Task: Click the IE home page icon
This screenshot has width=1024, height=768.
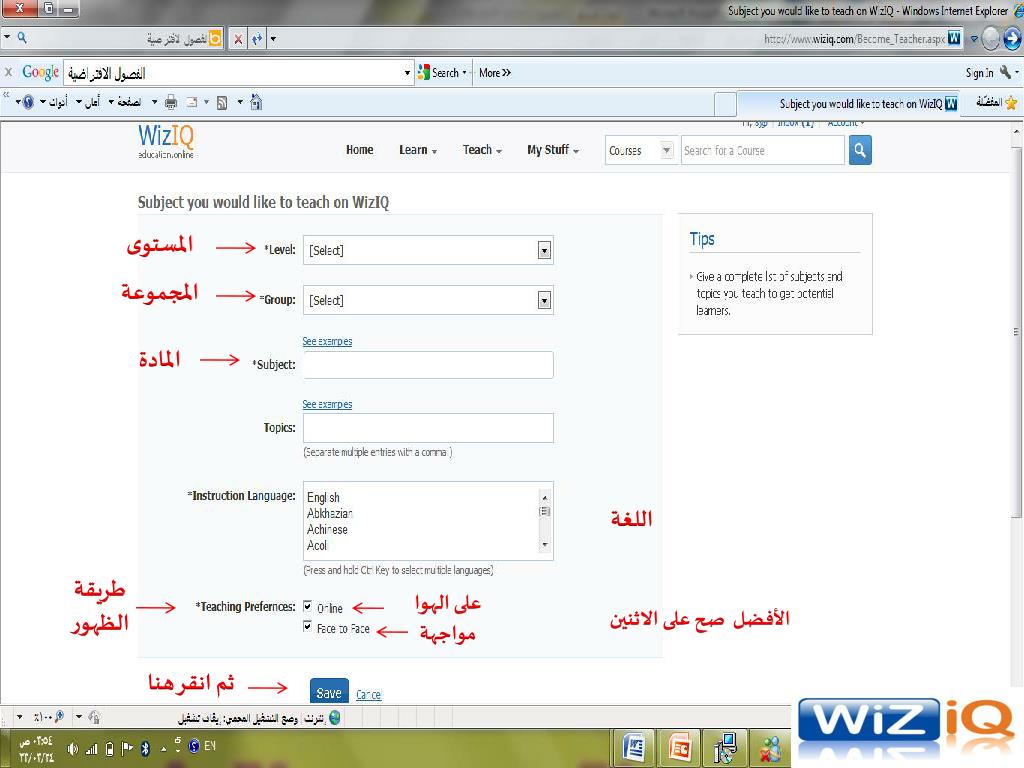Action: coord(257,102)
